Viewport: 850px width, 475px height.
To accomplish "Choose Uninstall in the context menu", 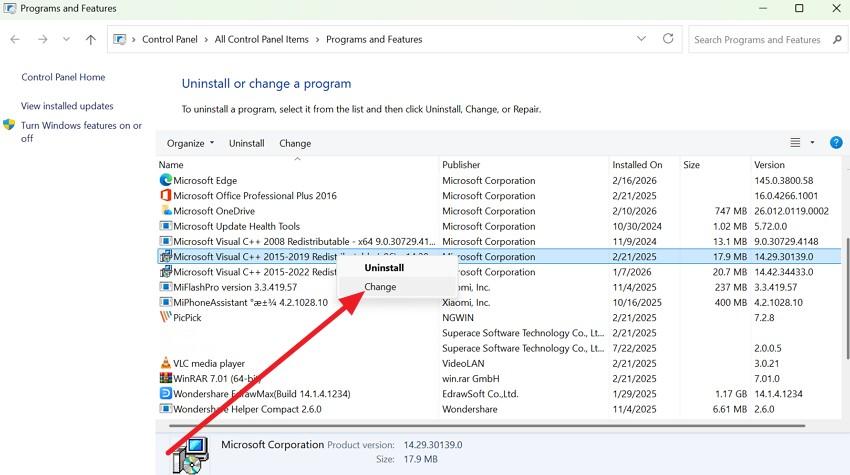I will pos(384,267).
